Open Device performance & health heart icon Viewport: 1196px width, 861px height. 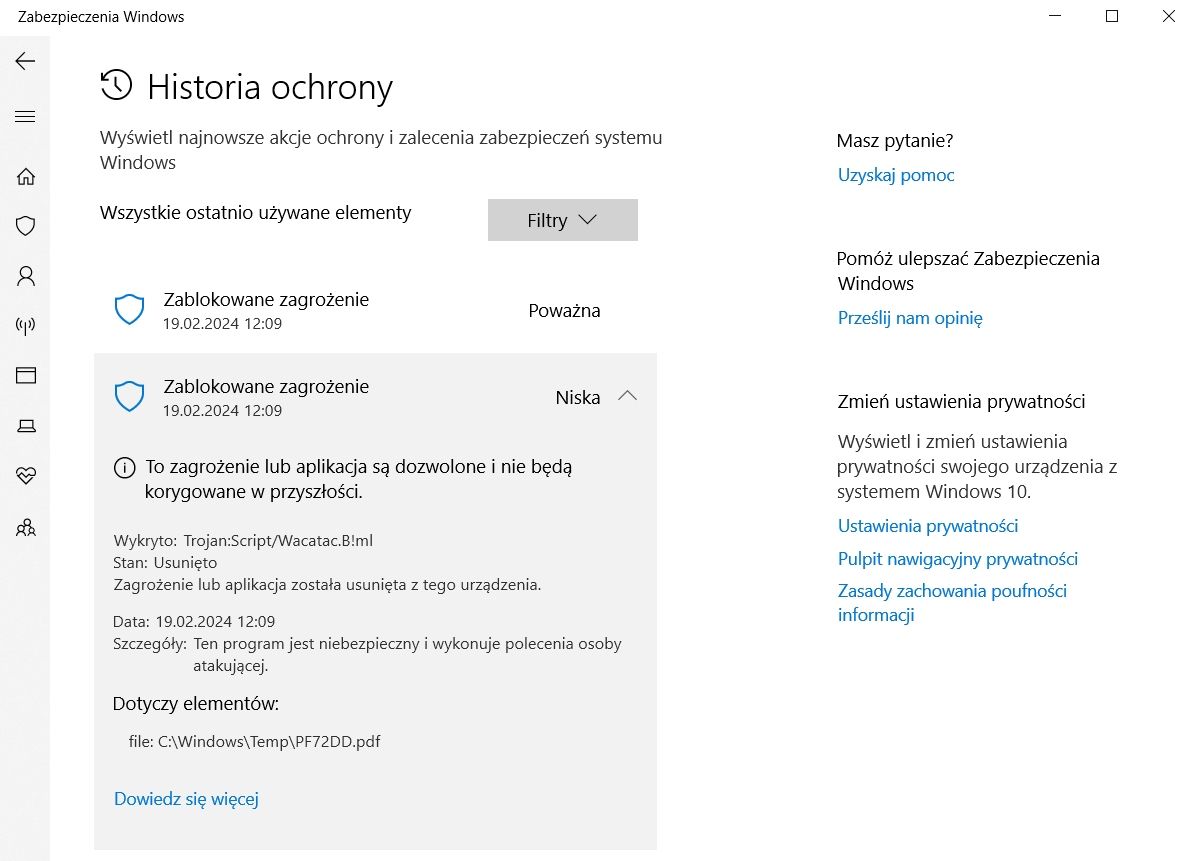click(x=26, y=476)
